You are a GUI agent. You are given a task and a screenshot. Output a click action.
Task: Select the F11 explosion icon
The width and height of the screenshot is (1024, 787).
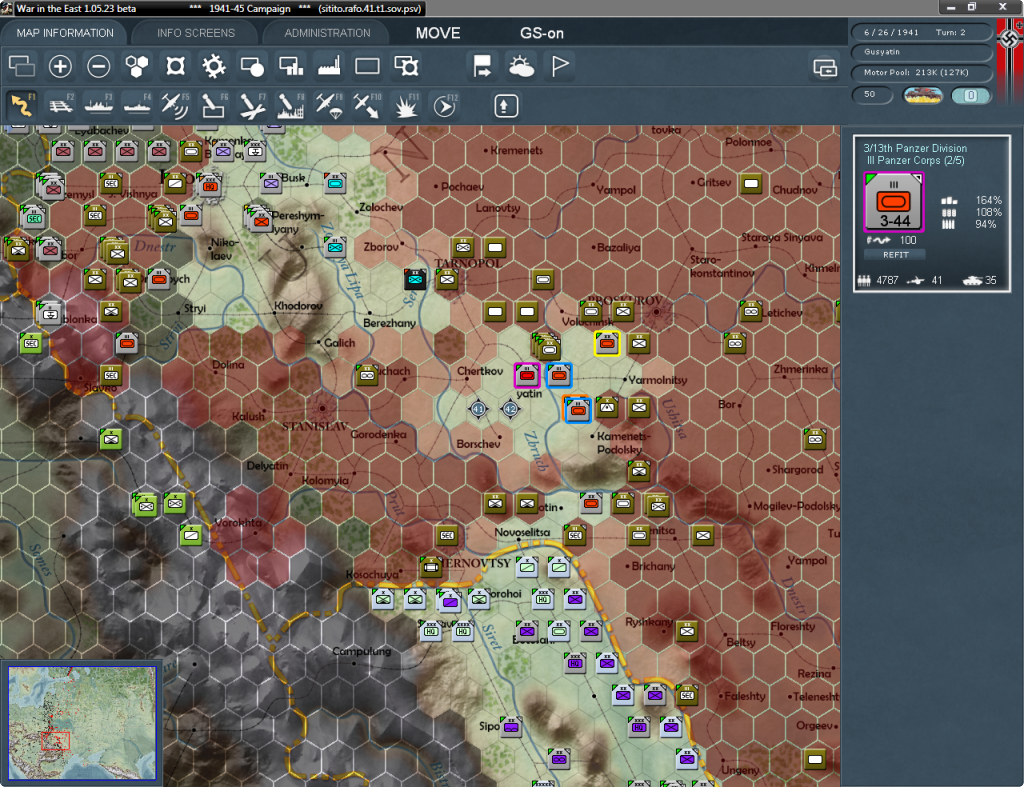coord(406,106)
